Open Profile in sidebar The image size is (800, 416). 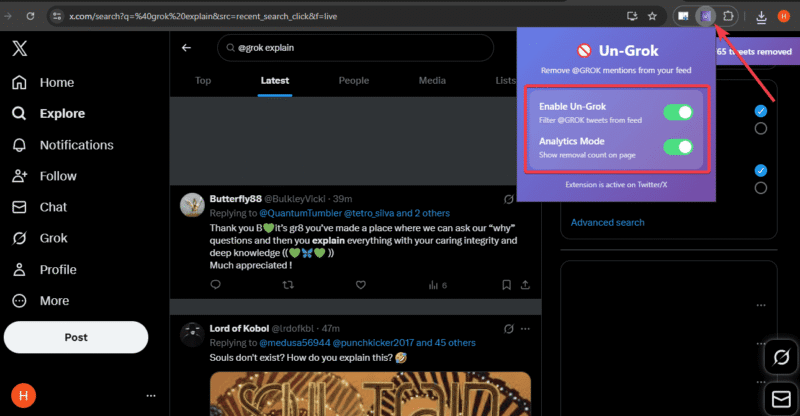tap(44, 270)
